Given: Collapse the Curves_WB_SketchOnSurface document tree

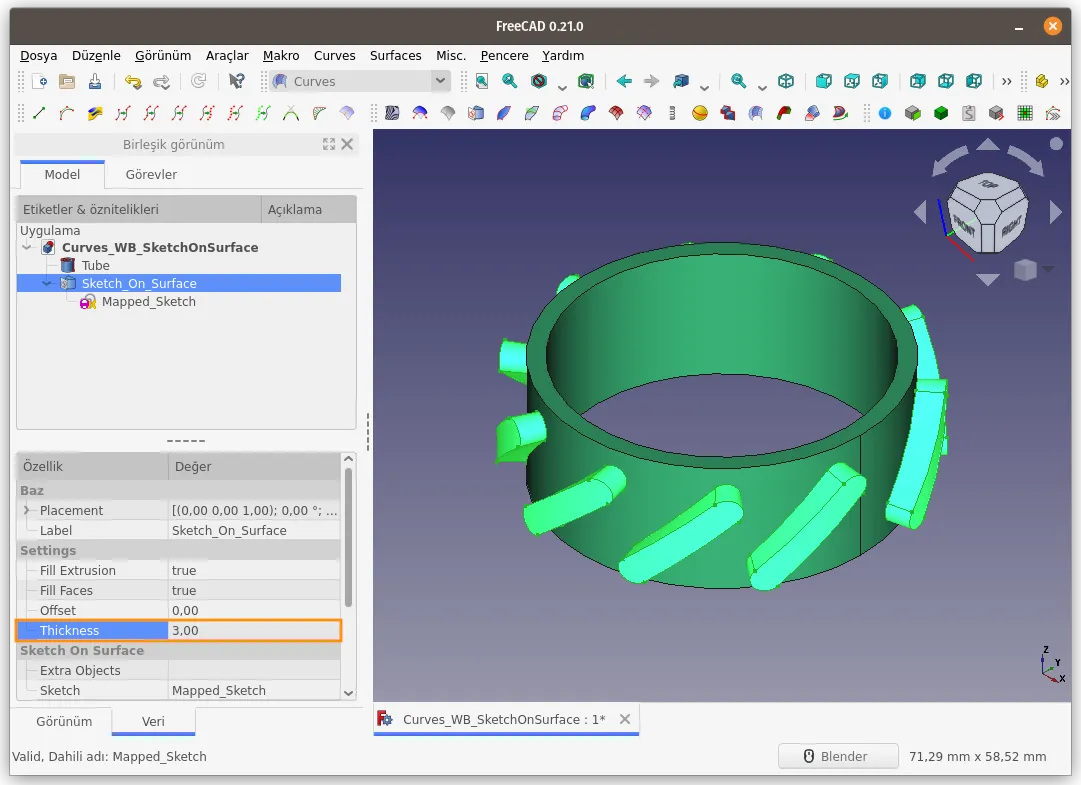Looking at the screenshot, I should pos(27,247).
